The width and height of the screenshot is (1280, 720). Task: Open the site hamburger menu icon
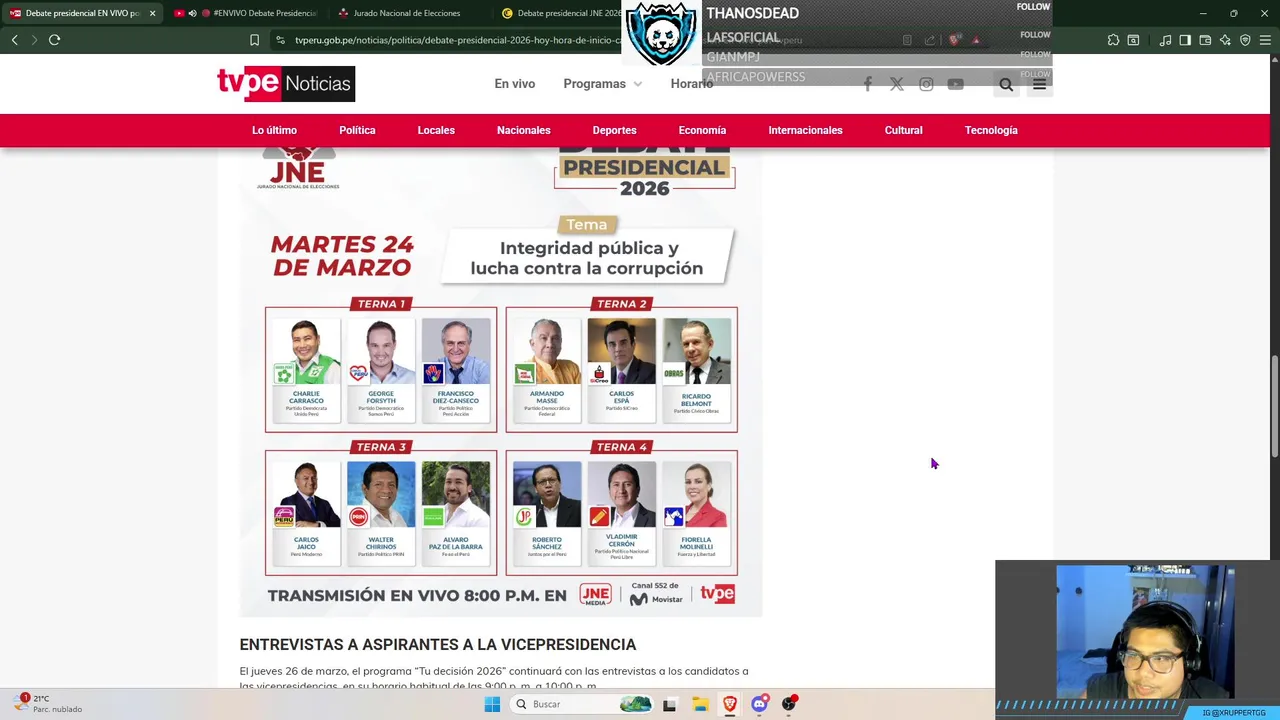pyautogui.click(x=1039, y=85)
